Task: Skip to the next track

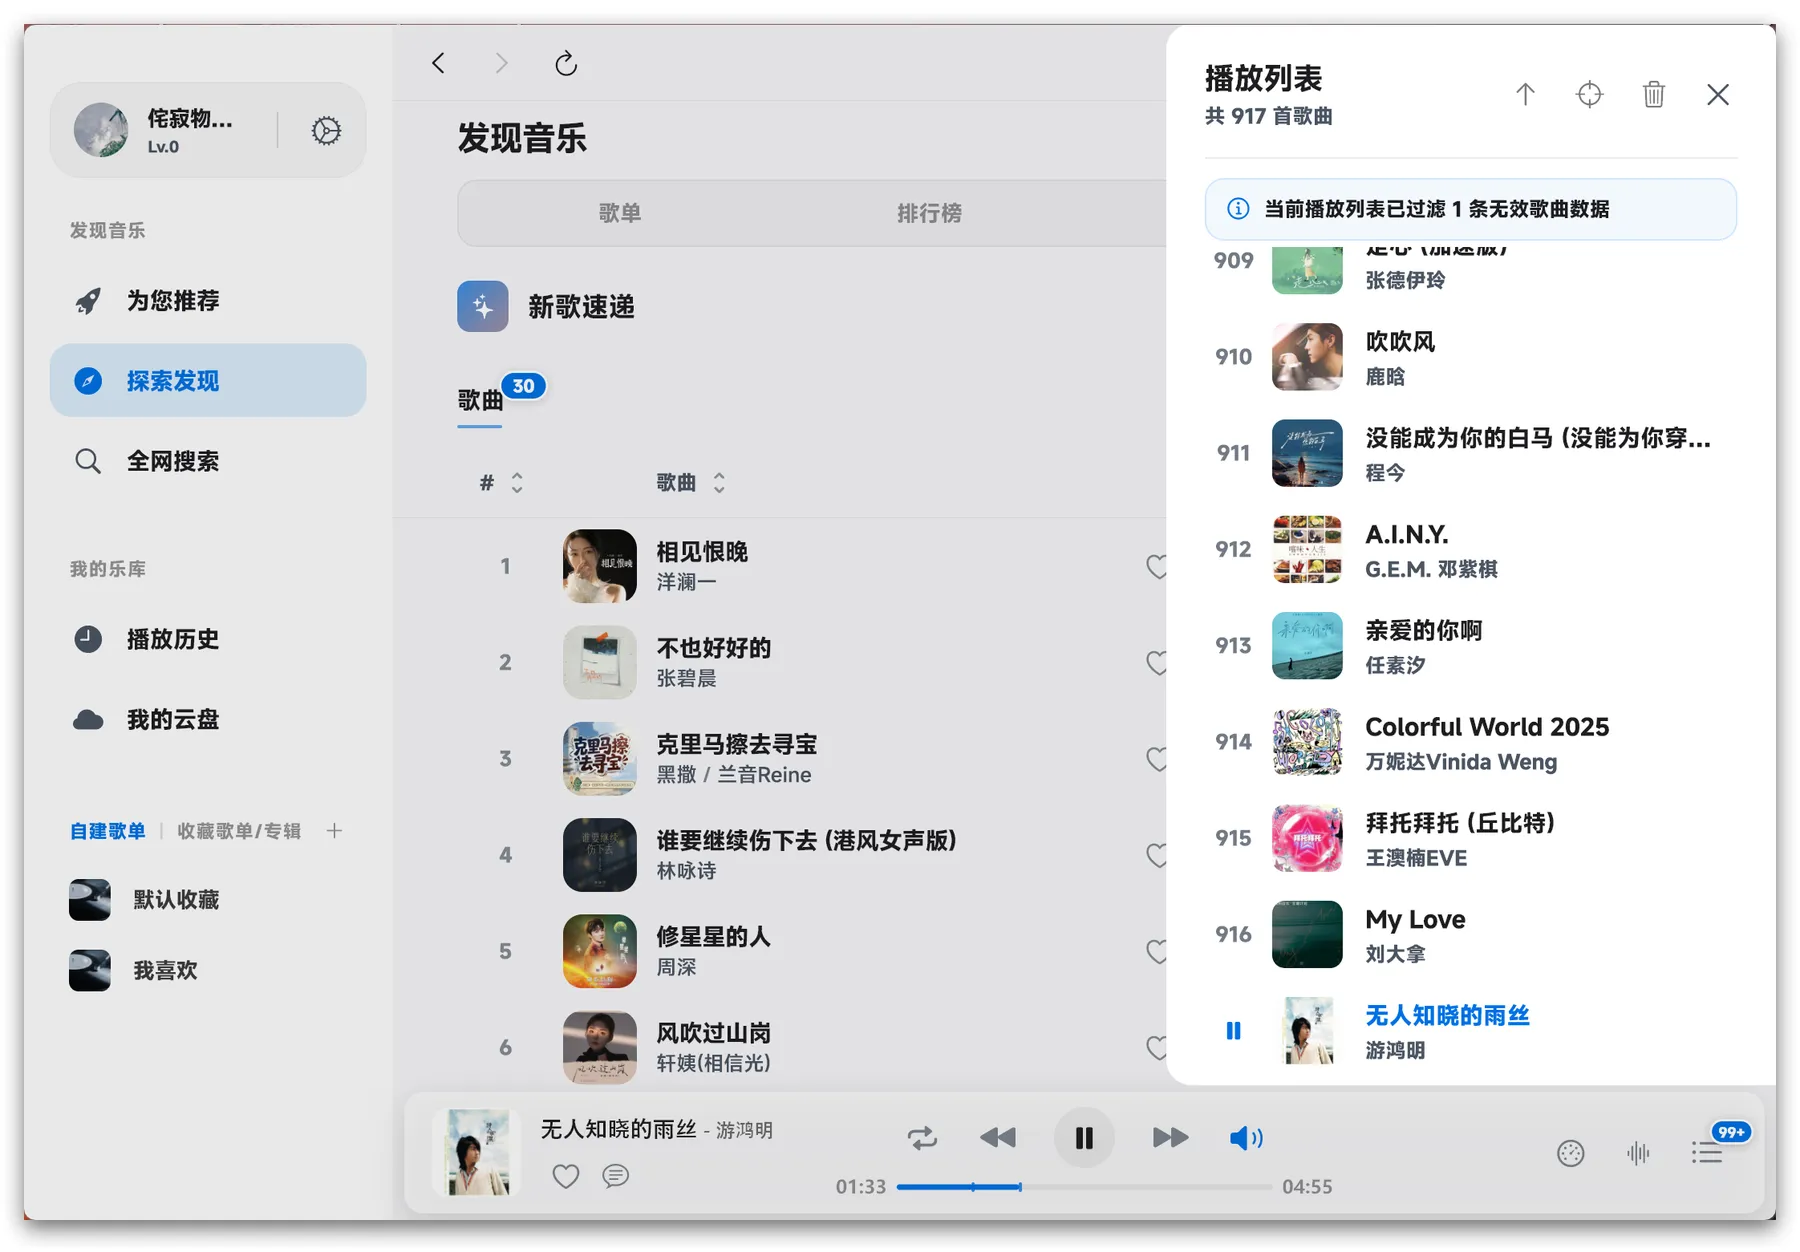Action: tap(1169, 1138)
